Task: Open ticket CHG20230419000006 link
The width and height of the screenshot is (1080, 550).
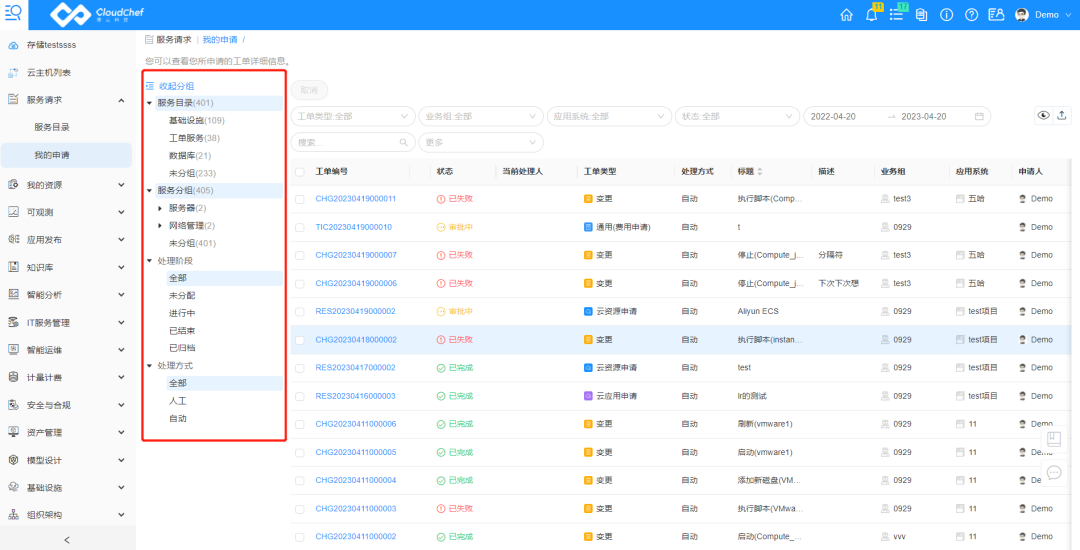Action: tap(355, 283)
